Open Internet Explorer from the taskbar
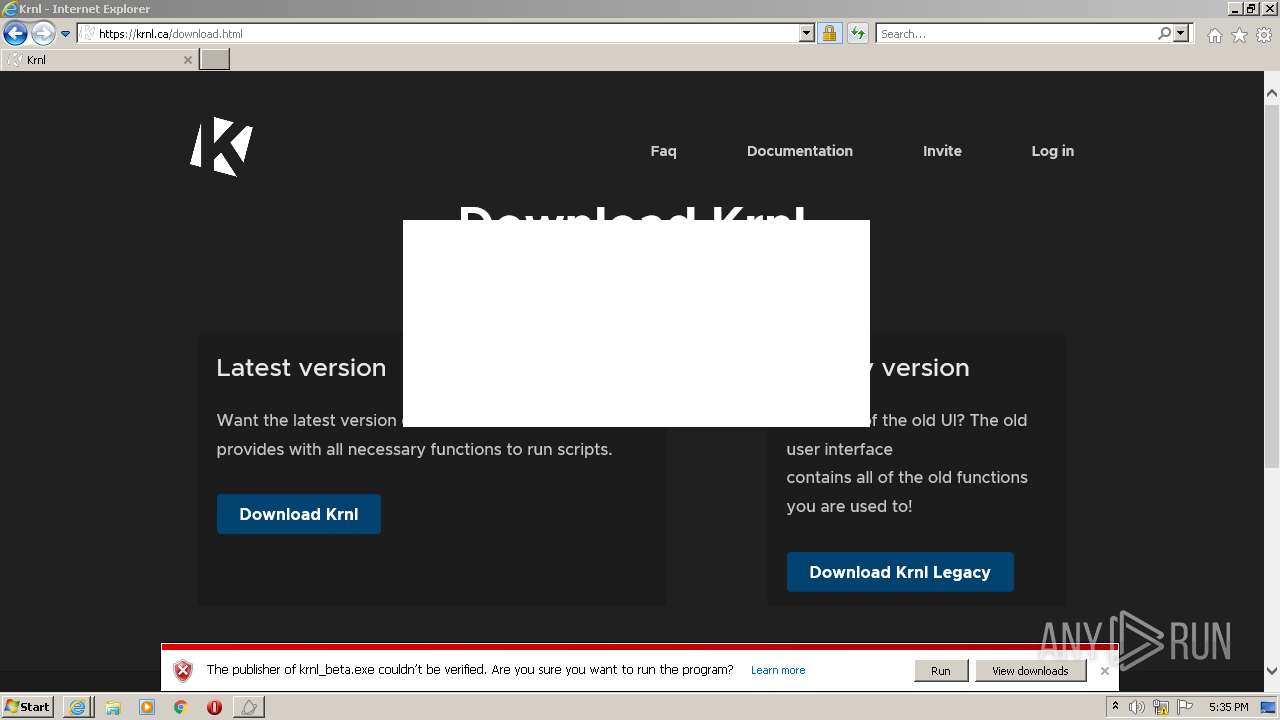Viewport: 1280px width, 720px height. click(x=77, y=707)
